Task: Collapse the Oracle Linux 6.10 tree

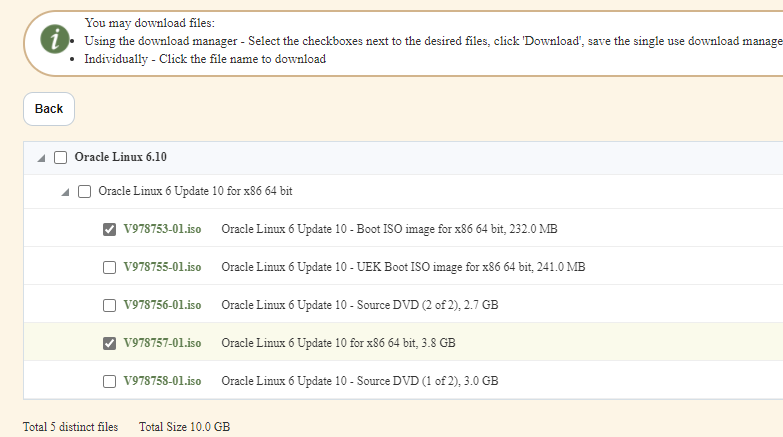Action: pyautogui.click(x=41, y=158)
